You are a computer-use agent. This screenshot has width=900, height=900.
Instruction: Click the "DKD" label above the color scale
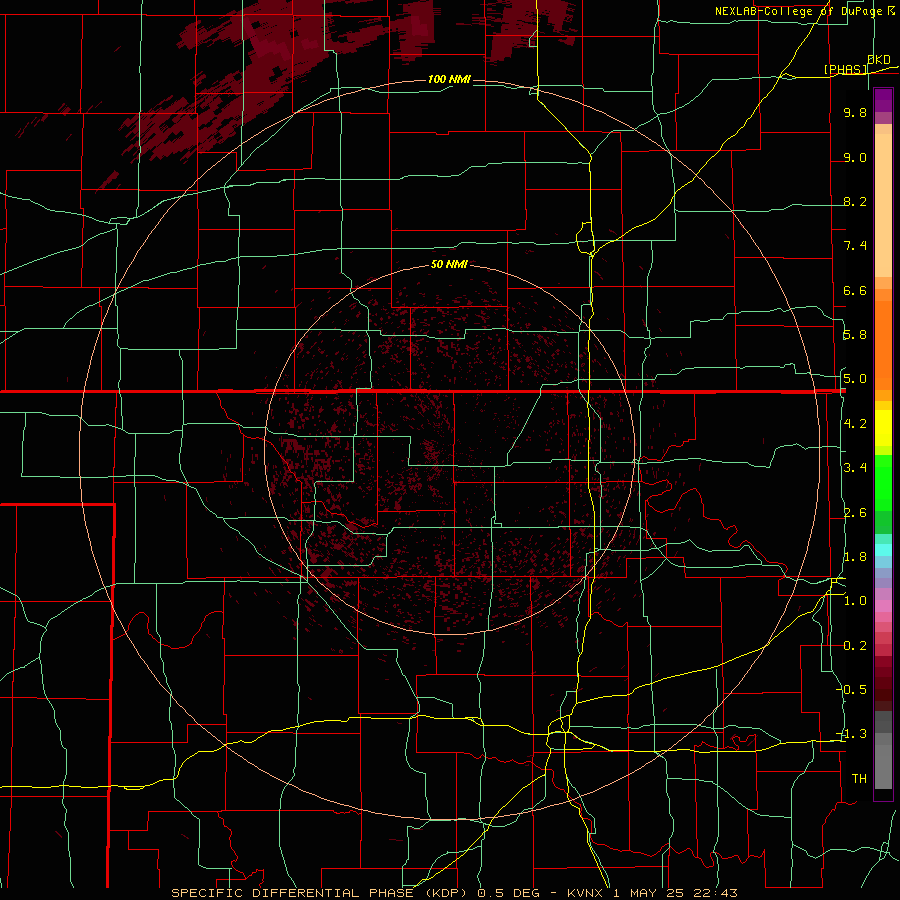pyautogui.click(x=879, y=60)
